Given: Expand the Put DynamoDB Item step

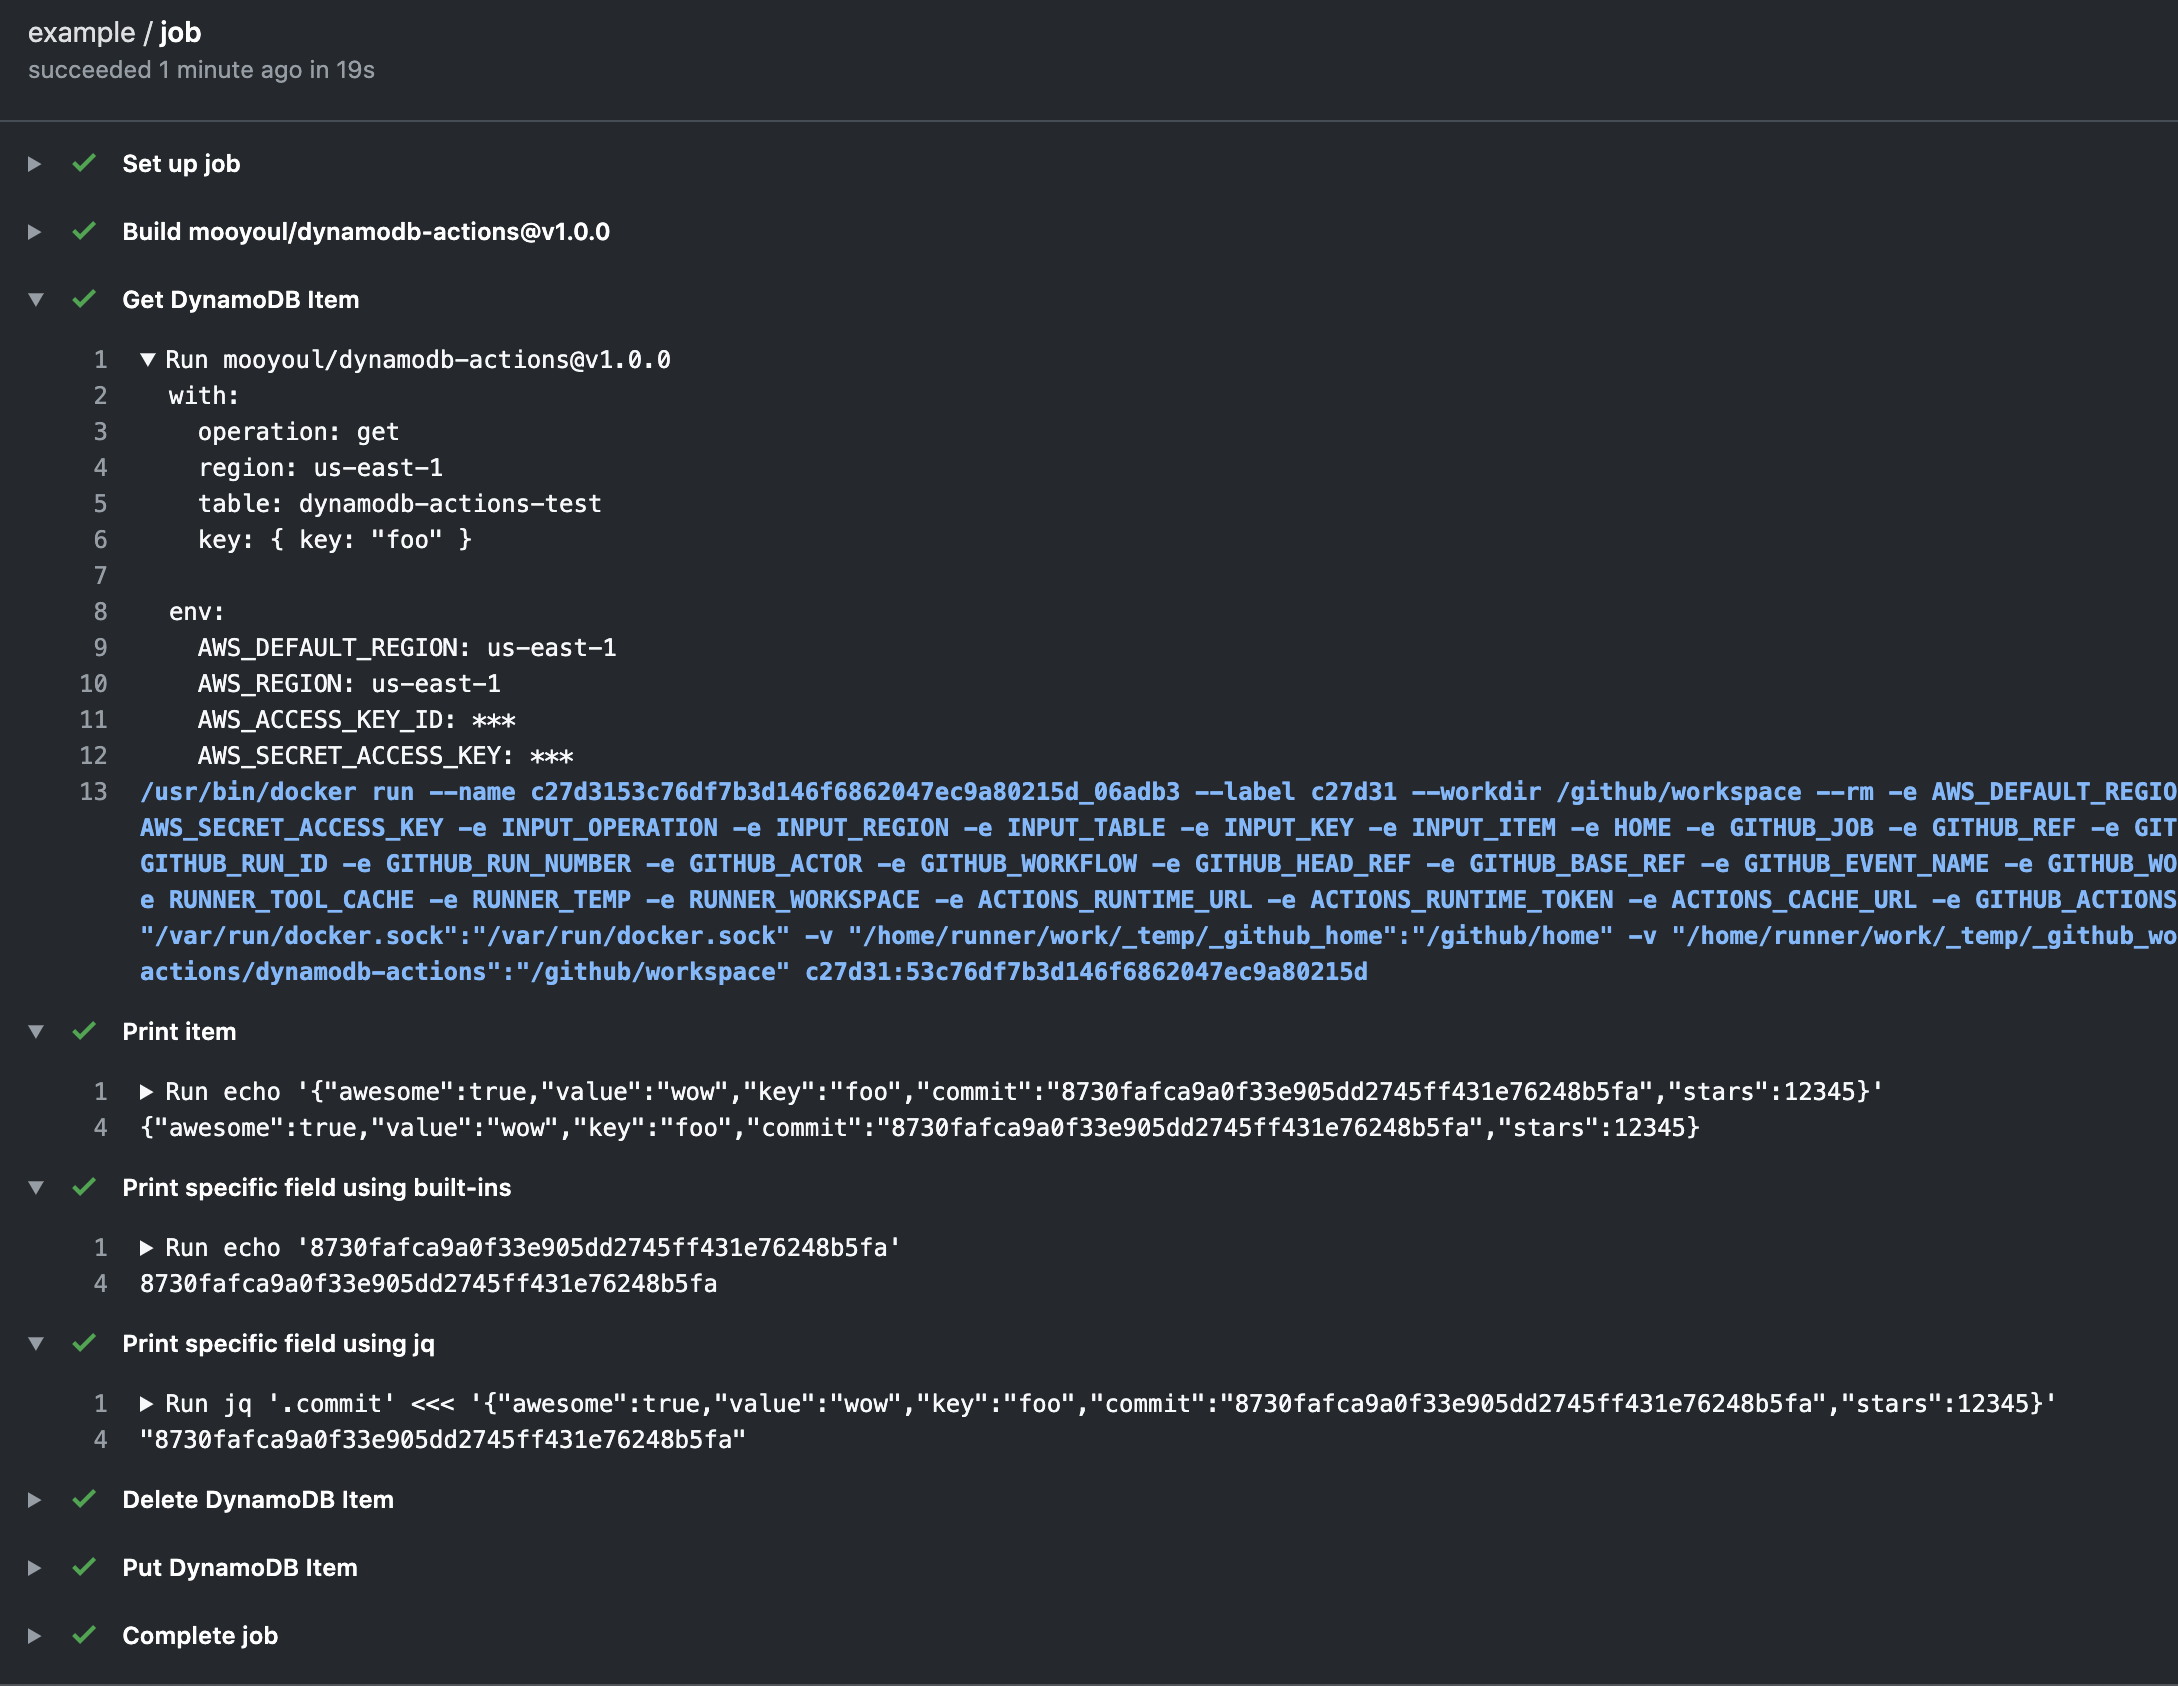Looking at the screenshot, I should click(35, 1567).
